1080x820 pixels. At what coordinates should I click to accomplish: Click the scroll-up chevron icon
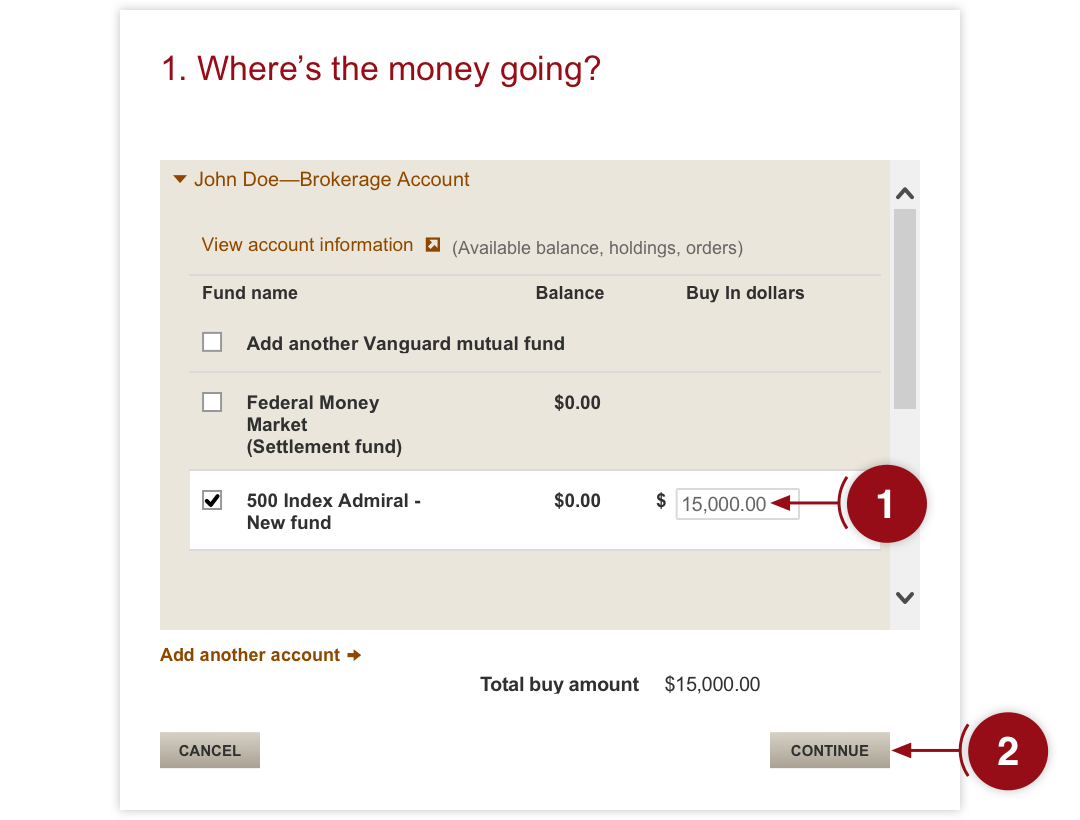click(x=905, y=193)
